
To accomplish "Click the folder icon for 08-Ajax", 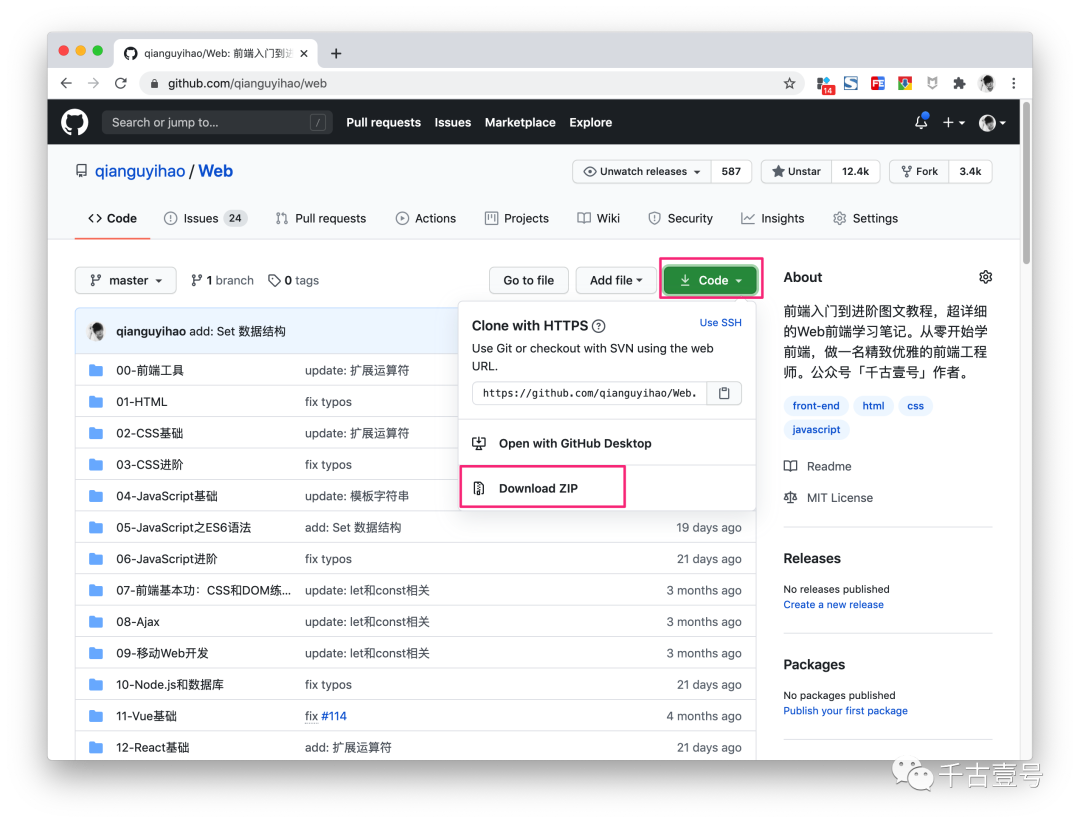I will click(96, 622).
